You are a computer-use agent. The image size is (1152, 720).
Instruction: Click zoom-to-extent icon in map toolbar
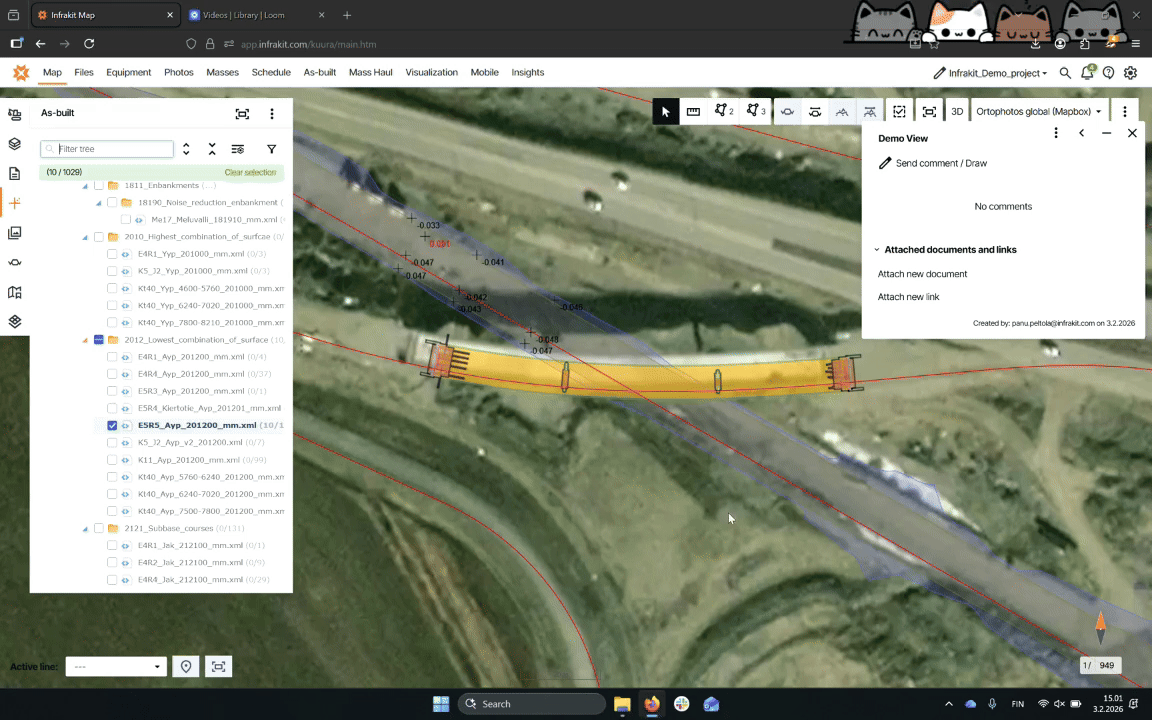pyautogui.click(x=929, y=112)
